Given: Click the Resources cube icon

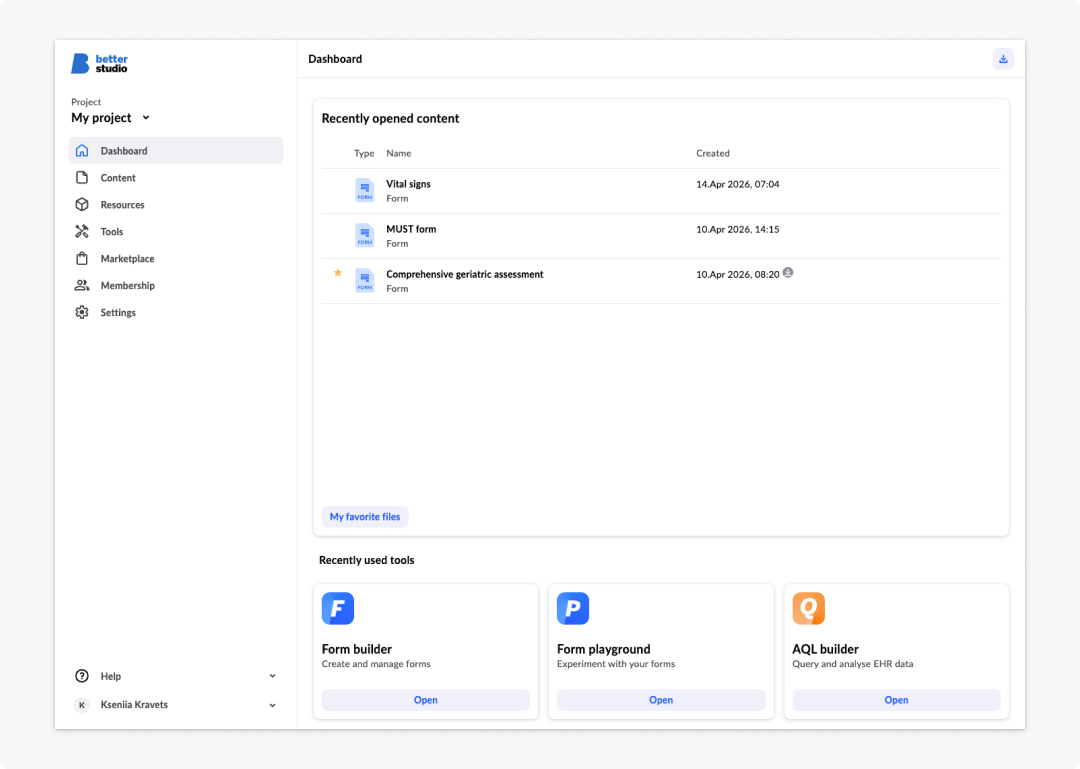Looking at the screenshot, I should [x=82, y=204].
